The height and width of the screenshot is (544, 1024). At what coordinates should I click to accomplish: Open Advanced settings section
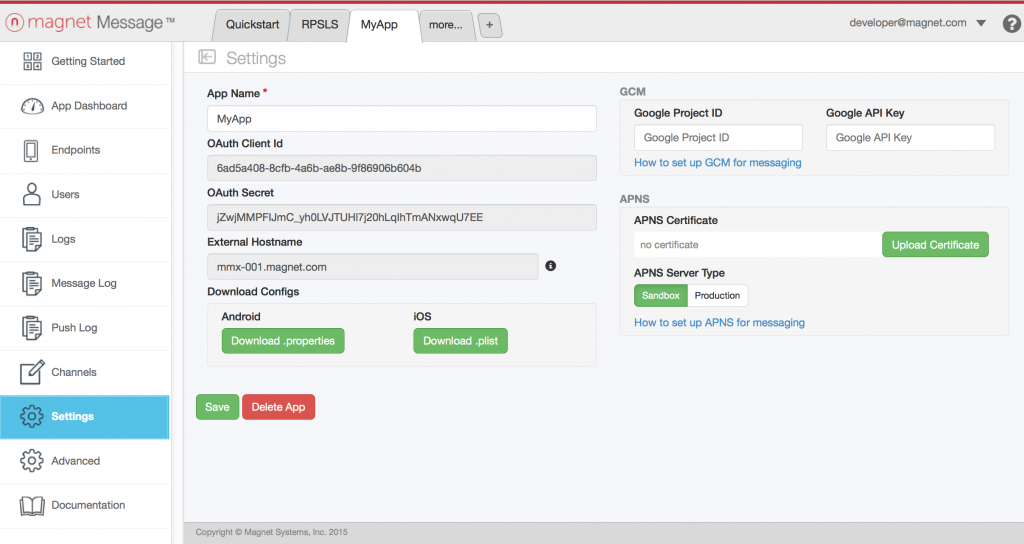[x=85, y=461]
